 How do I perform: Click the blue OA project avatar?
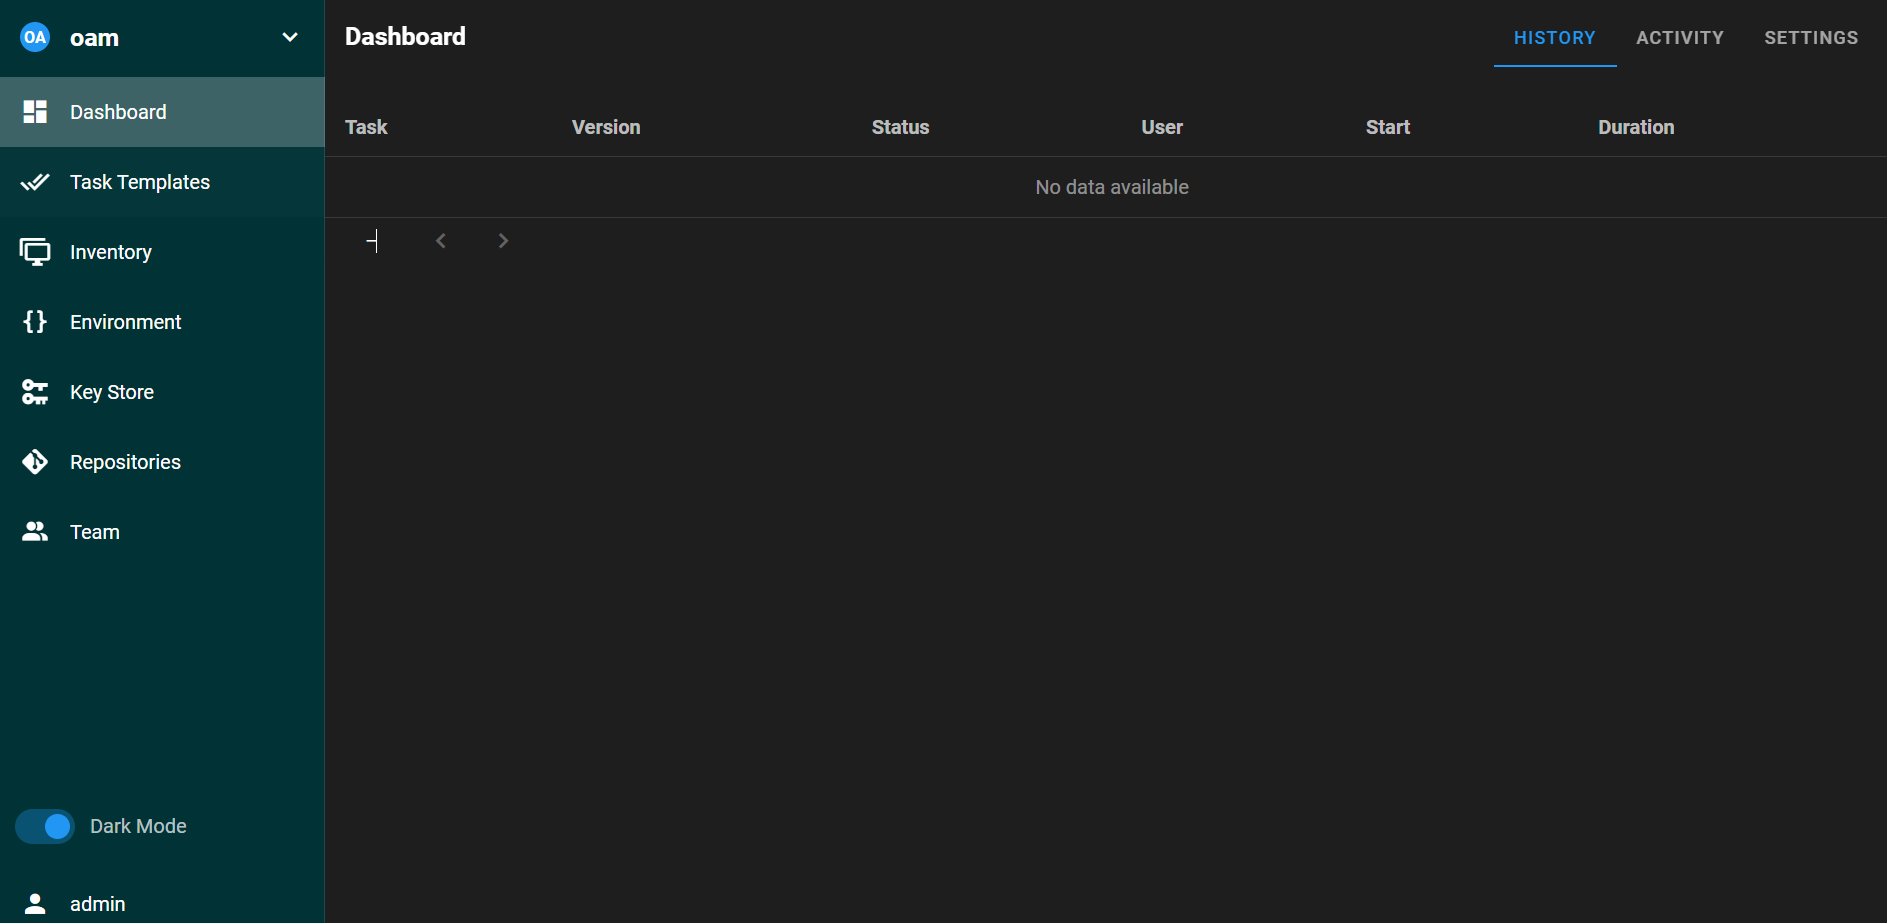click(x=35, y=38)
